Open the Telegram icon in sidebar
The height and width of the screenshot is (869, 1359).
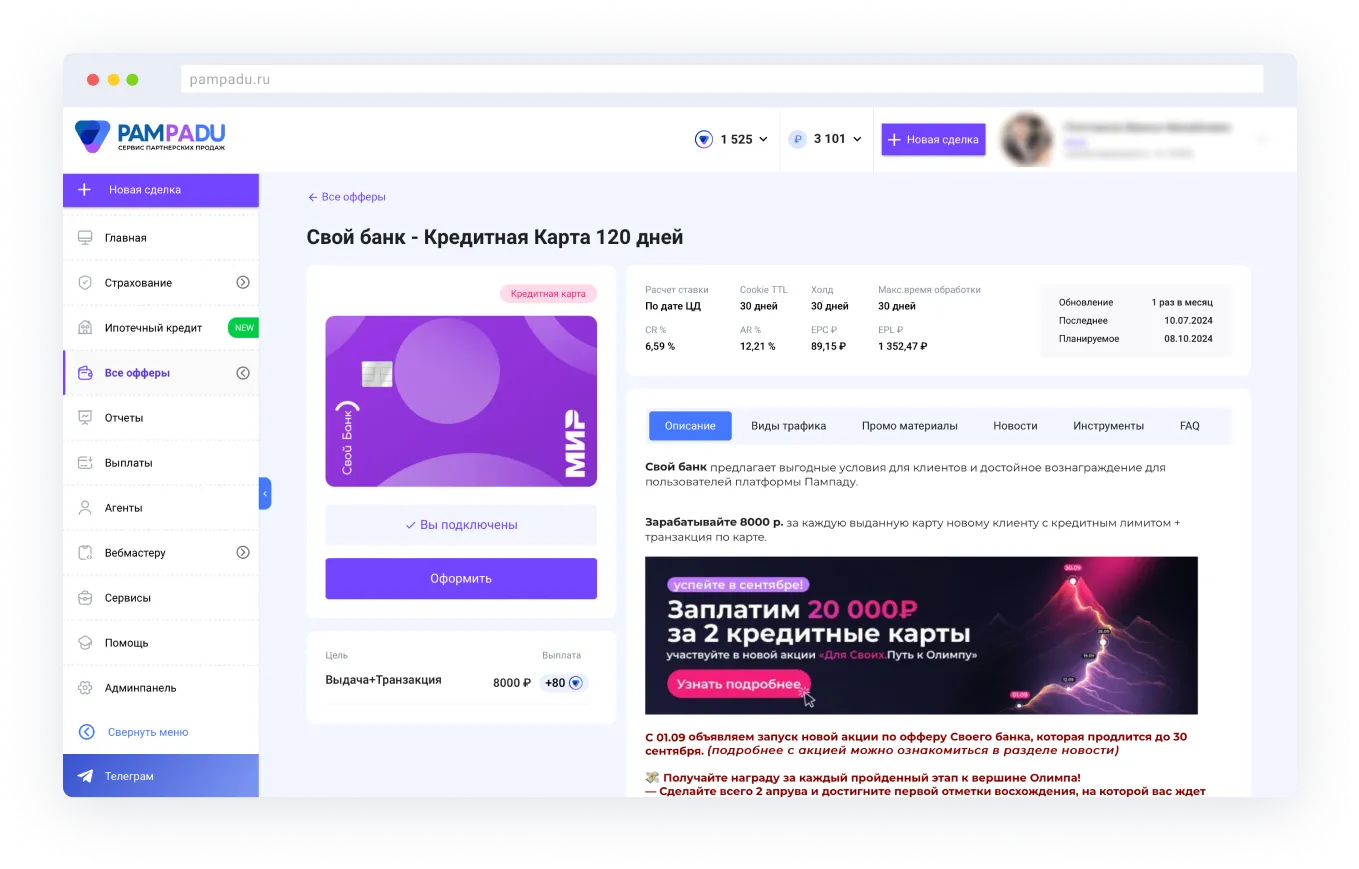tap(86, 776)
